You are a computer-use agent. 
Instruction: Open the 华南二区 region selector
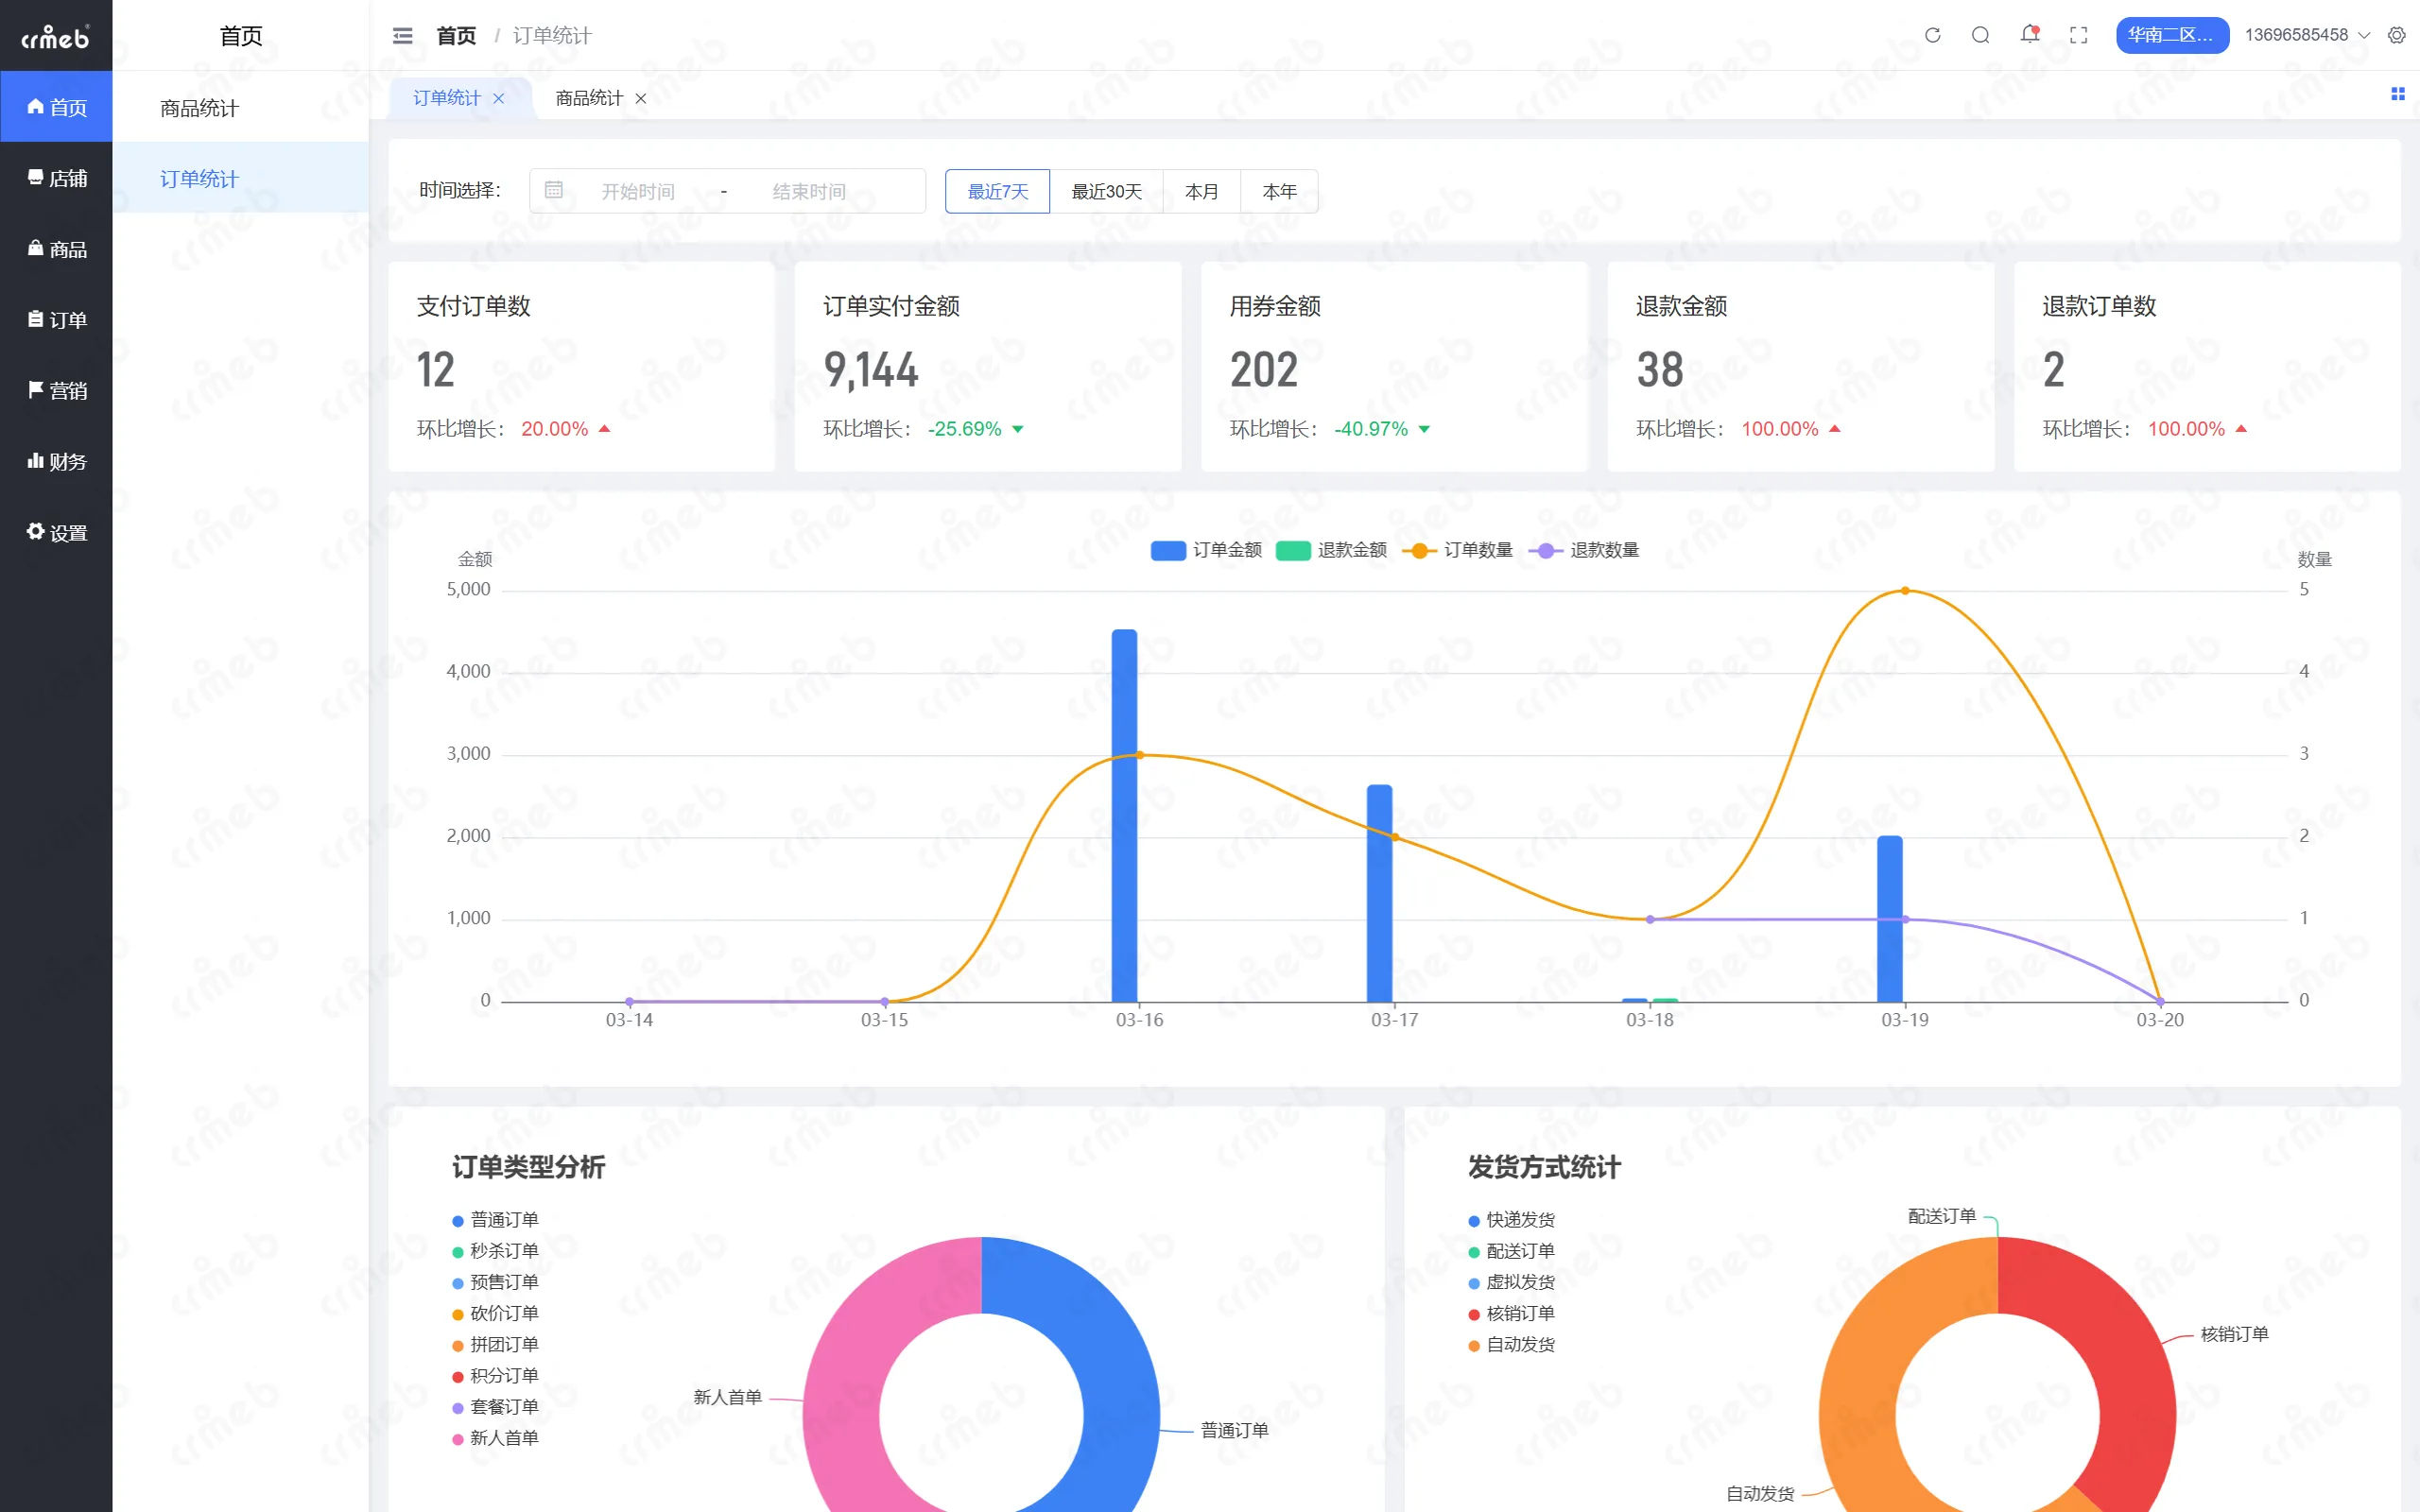pyautogui.click(x=2172, y=35)
